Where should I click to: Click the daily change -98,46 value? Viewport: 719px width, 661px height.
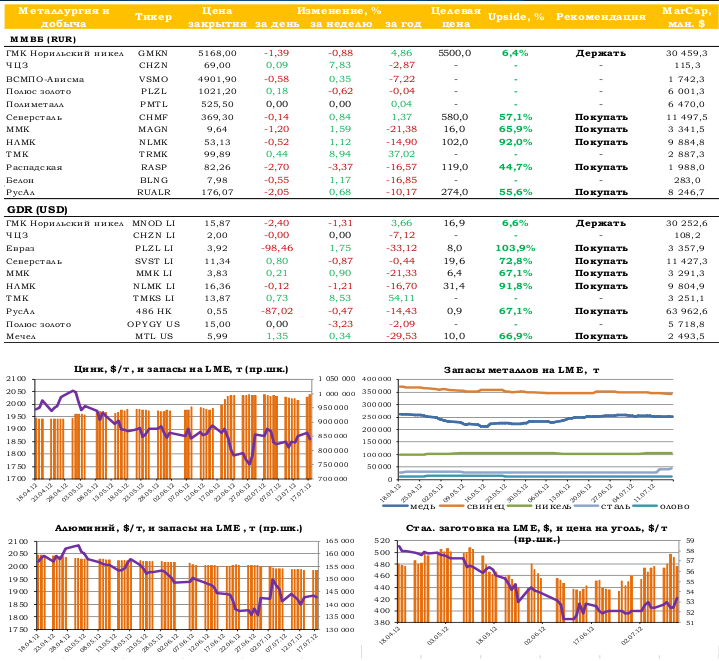(277, 248)
